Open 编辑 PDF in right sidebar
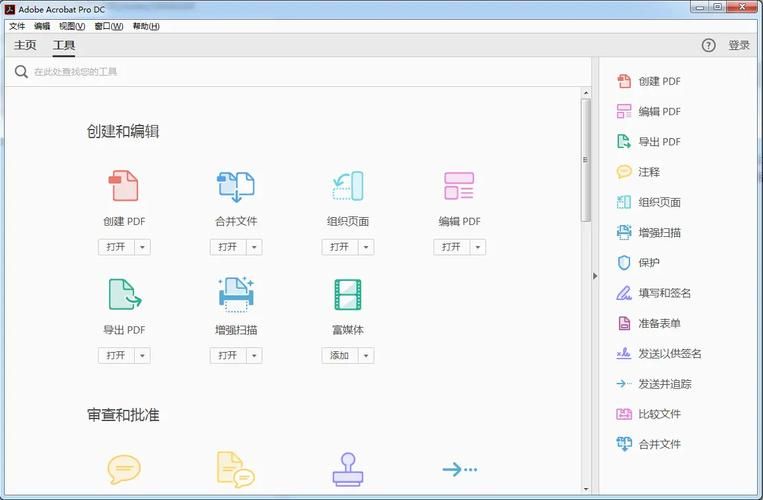This screenshot has width=763, height=500. click(x=649, y=111)
